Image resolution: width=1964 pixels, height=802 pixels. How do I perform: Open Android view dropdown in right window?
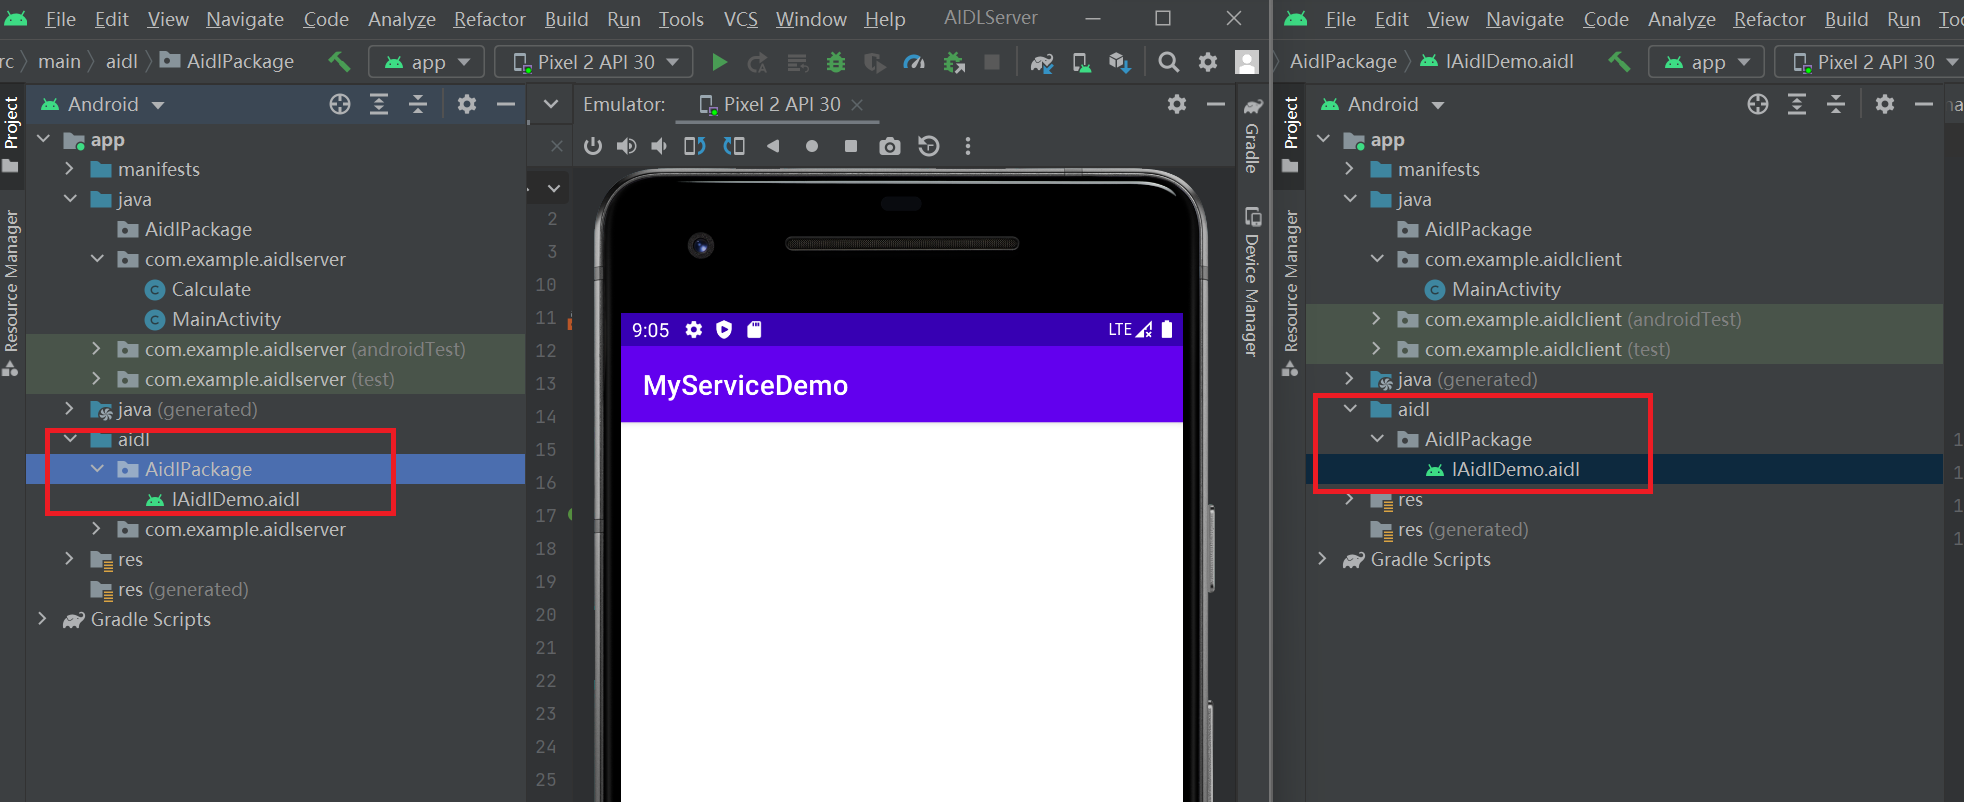tap(1382, 104)
